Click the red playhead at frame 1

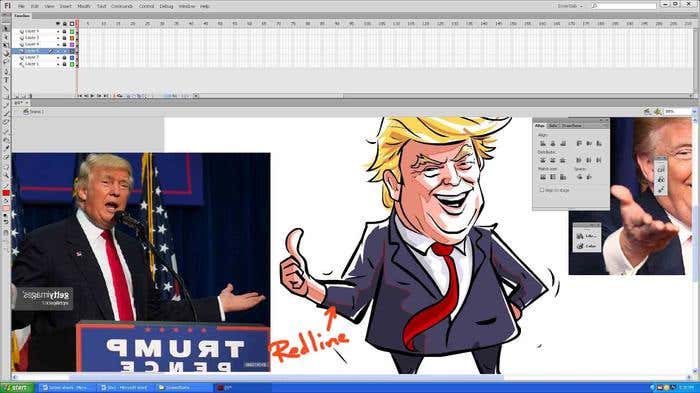(x=77, y=23)
